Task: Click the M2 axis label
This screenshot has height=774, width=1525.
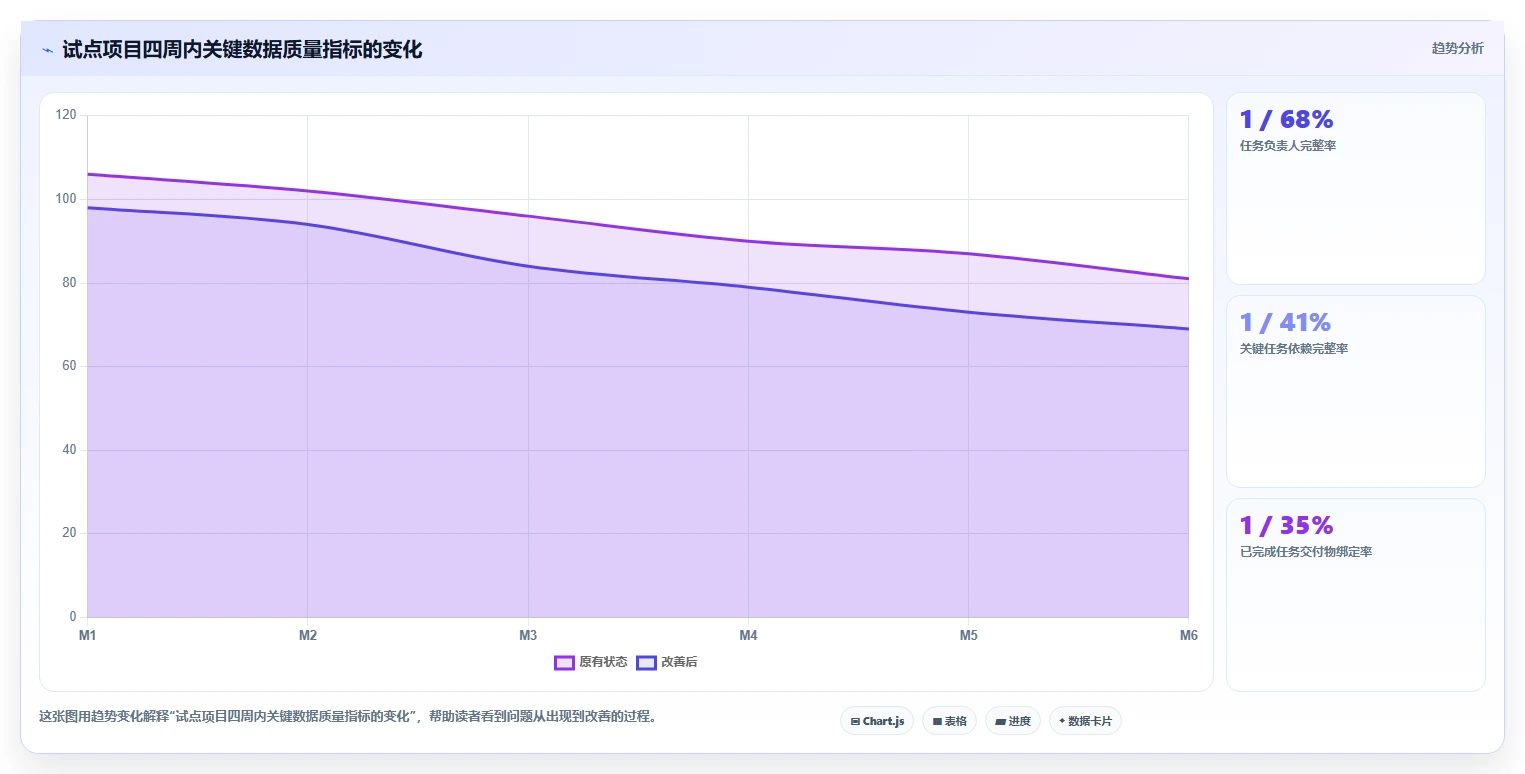Action: pyautogui.click(x=308, y=636)
